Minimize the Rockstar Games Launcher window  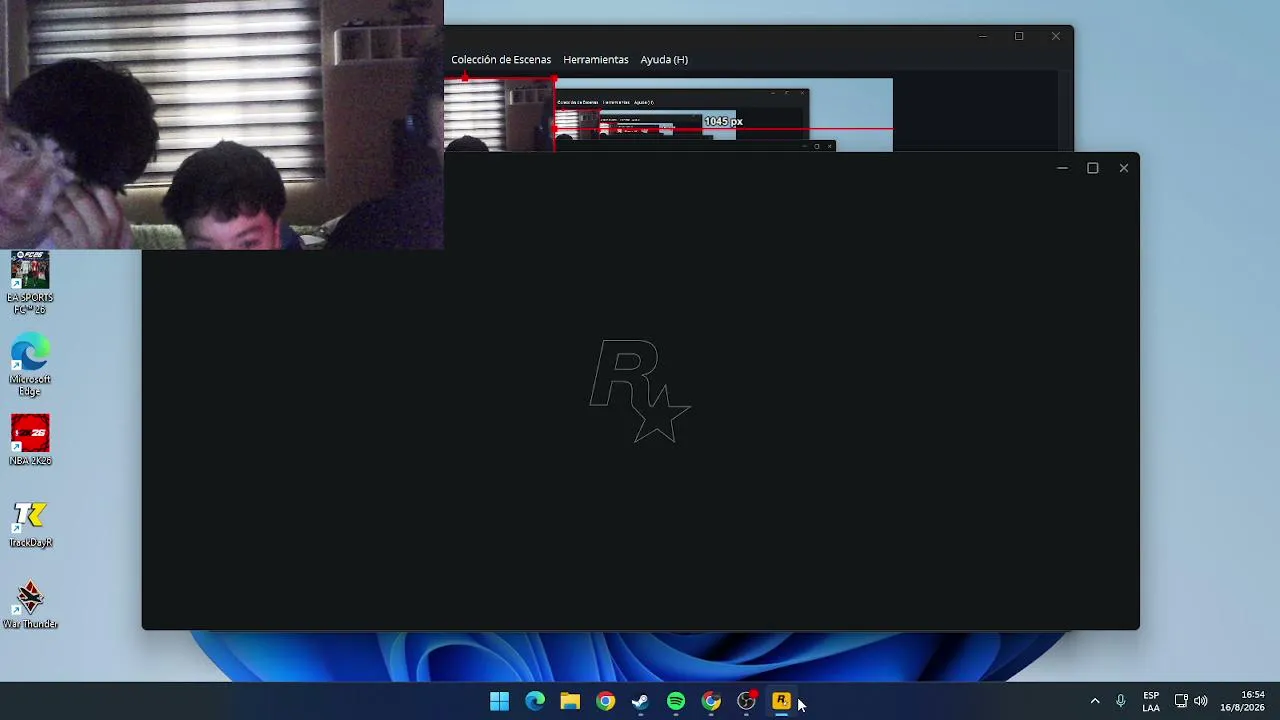(1062, 168)
